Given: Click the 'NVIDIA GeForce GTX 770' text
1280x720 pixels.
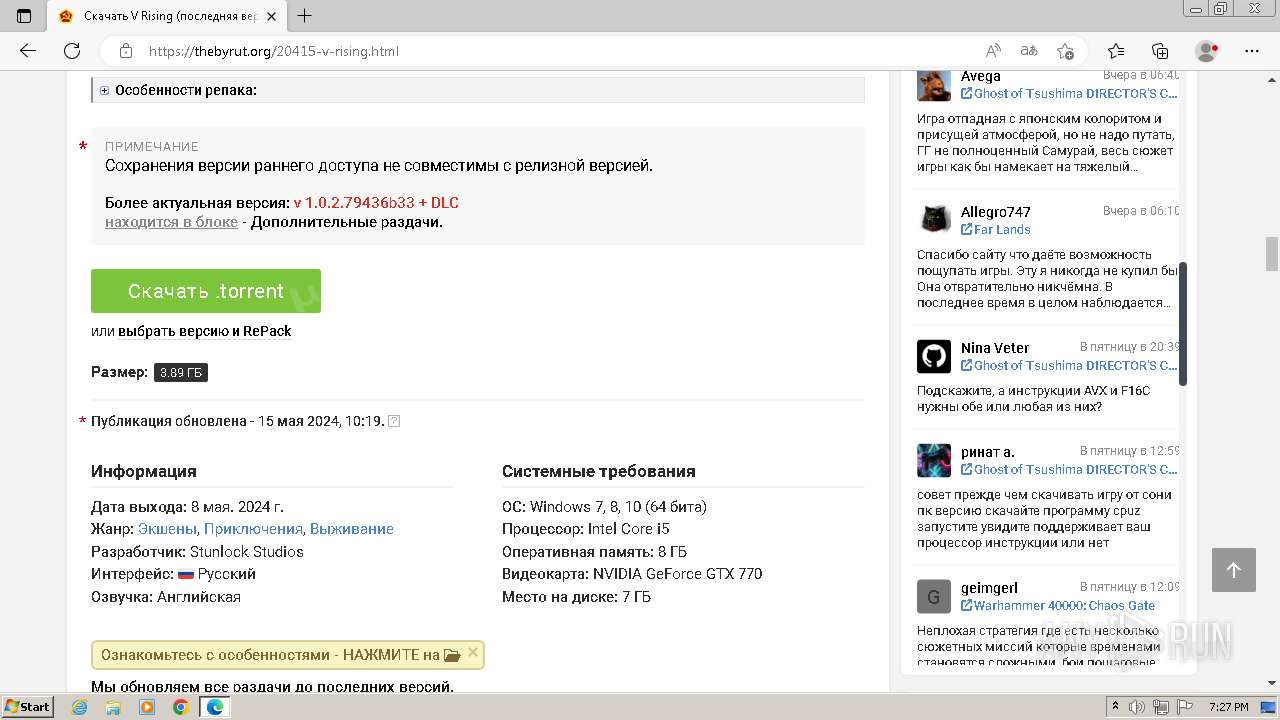Looking at the screenshot, I should (677, 574).
